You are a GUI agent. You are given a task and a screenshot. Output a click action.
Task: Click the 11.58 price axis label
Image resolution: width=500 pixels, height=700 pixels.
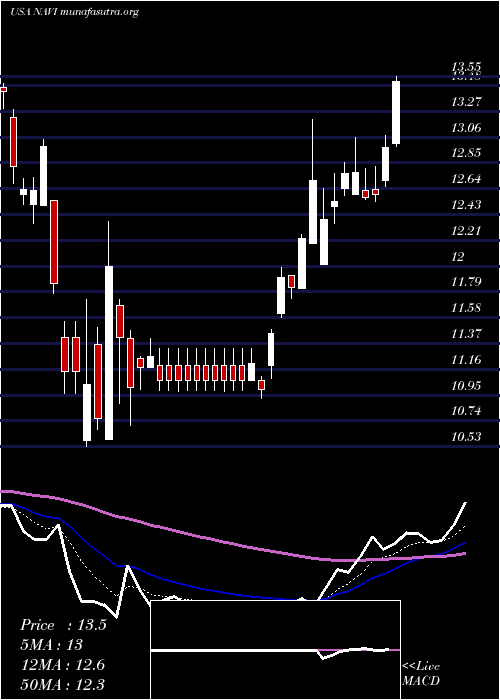(466, 308)
